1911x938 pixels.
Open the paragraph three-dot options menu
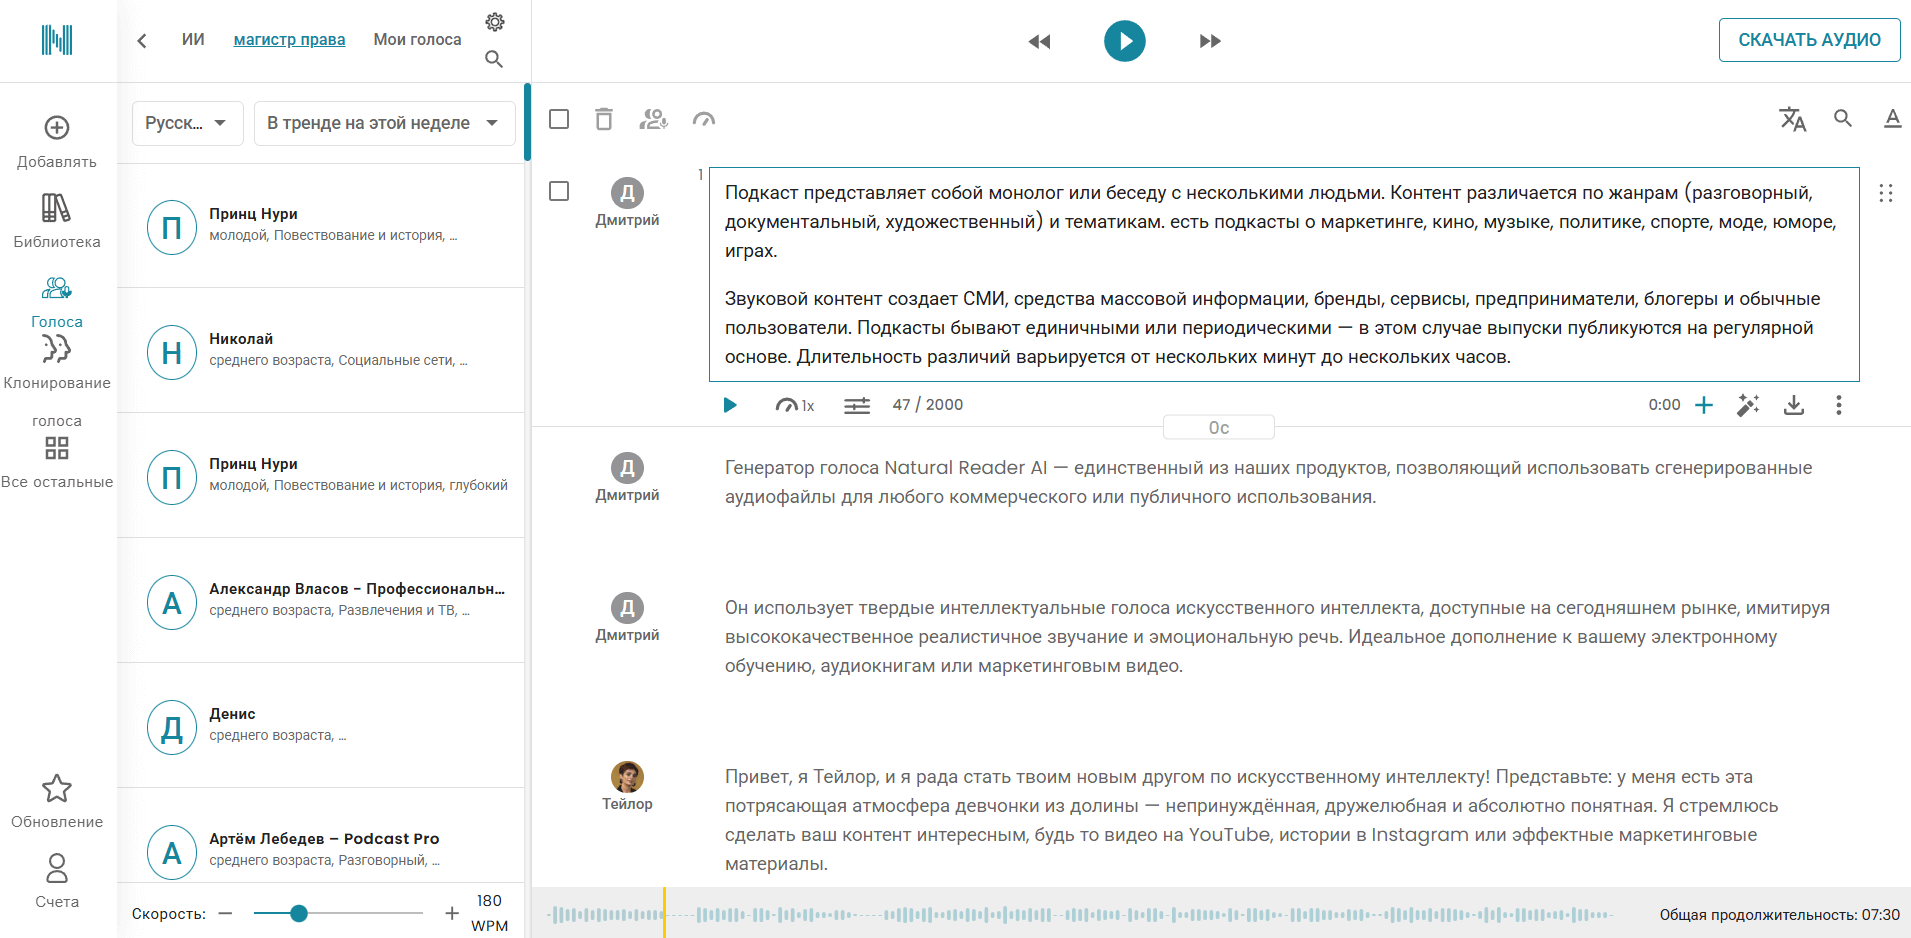pyautogui.click(x=1838, y=405)
